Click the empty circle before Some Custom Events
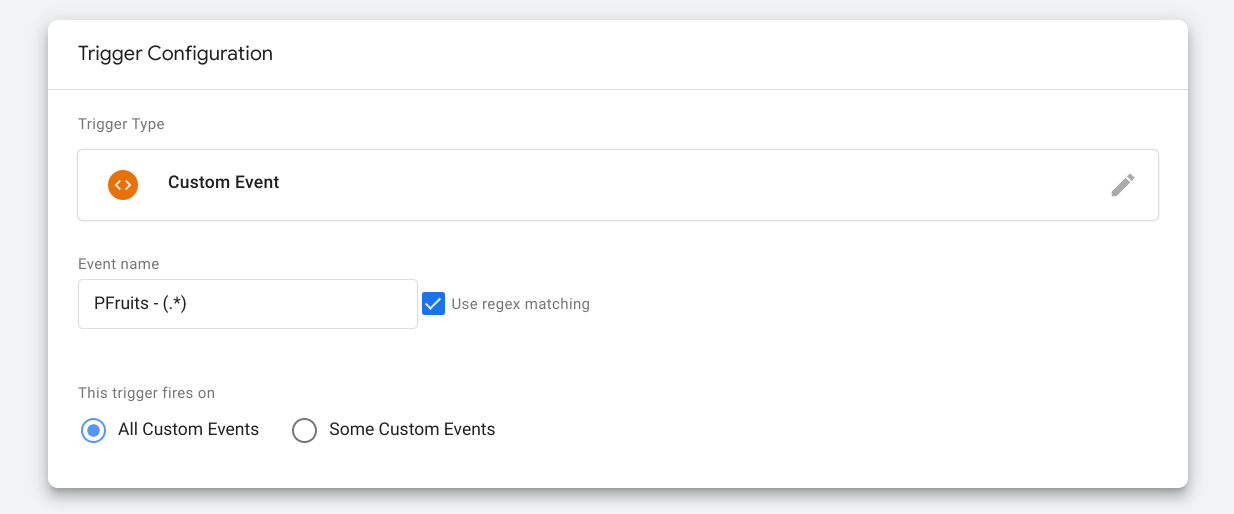1234x514 pixels. [304, 430]
